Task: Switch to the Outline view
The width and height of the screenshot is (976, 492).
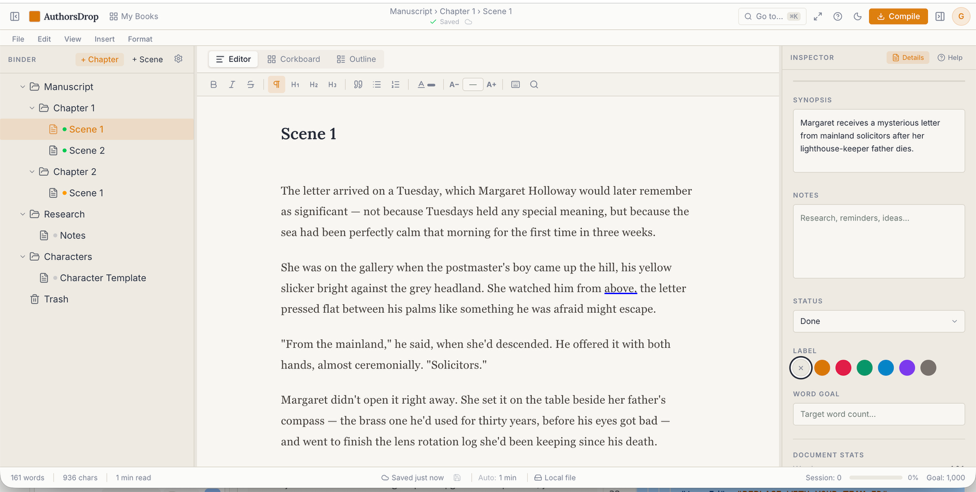Action: pos(356,59)
